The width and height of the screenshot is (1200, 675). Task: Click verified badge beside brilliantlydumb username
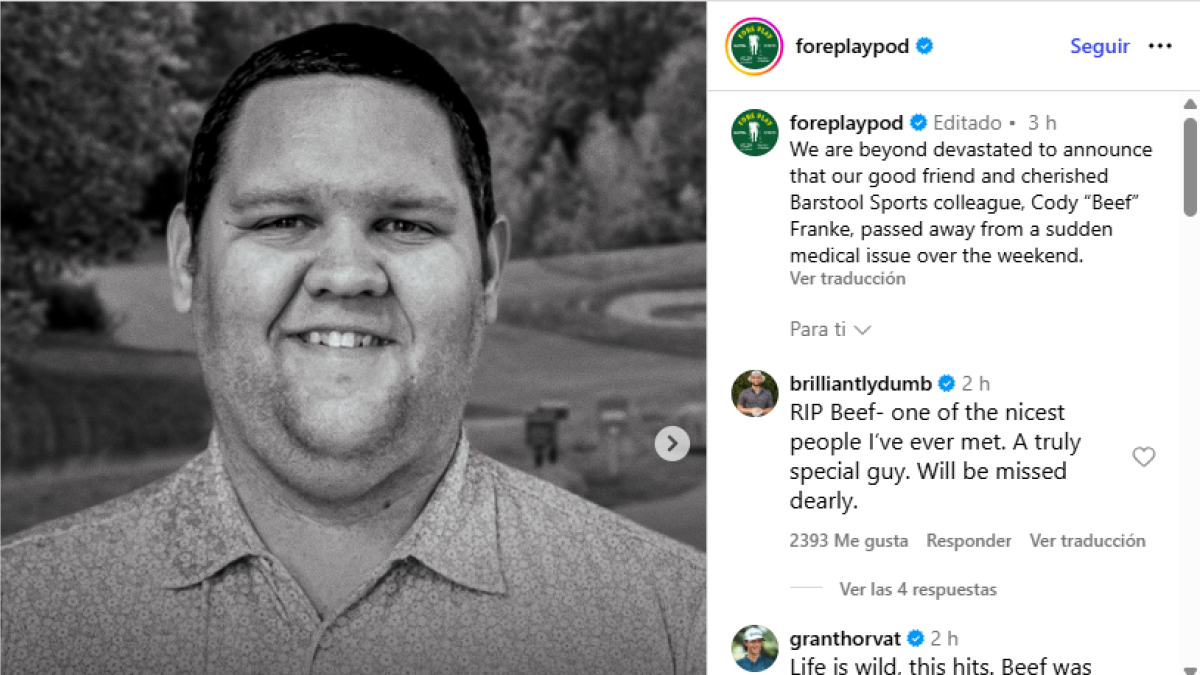pos(946,384)
